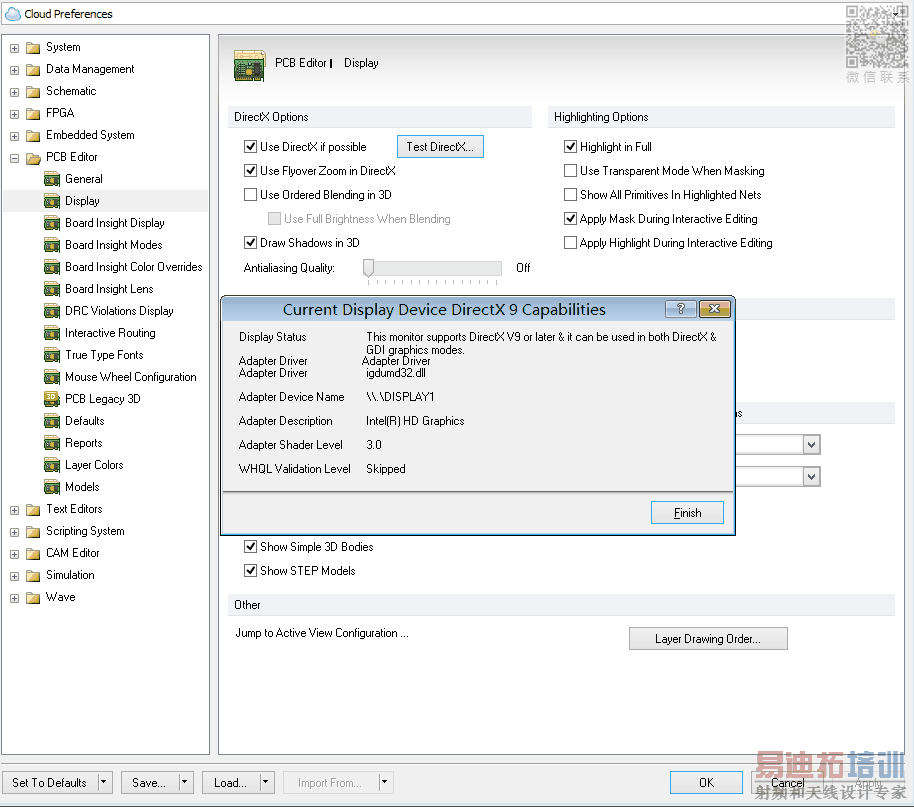Click the PCB Editor header board icon
This screenshot has width=914, height=807.
pyautogui.click(x=249, y=65)
